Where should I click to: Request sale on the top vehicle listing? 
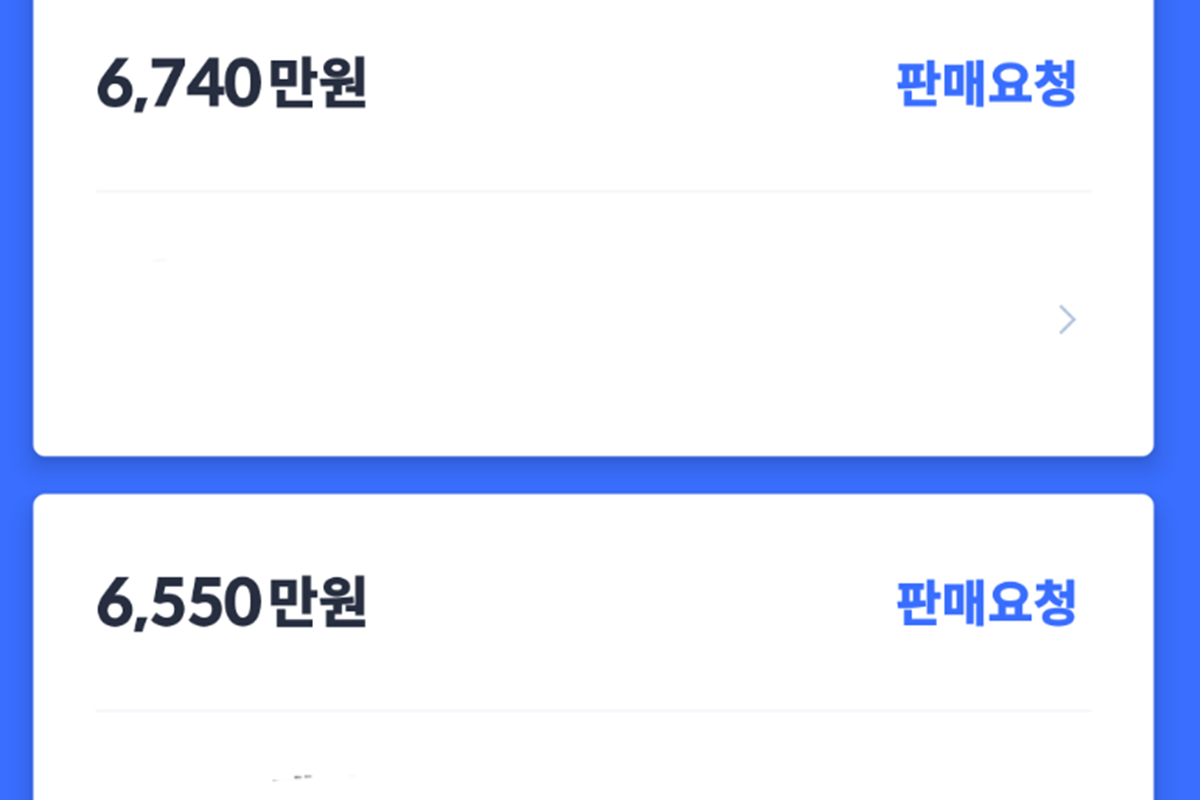pos(986,88)
